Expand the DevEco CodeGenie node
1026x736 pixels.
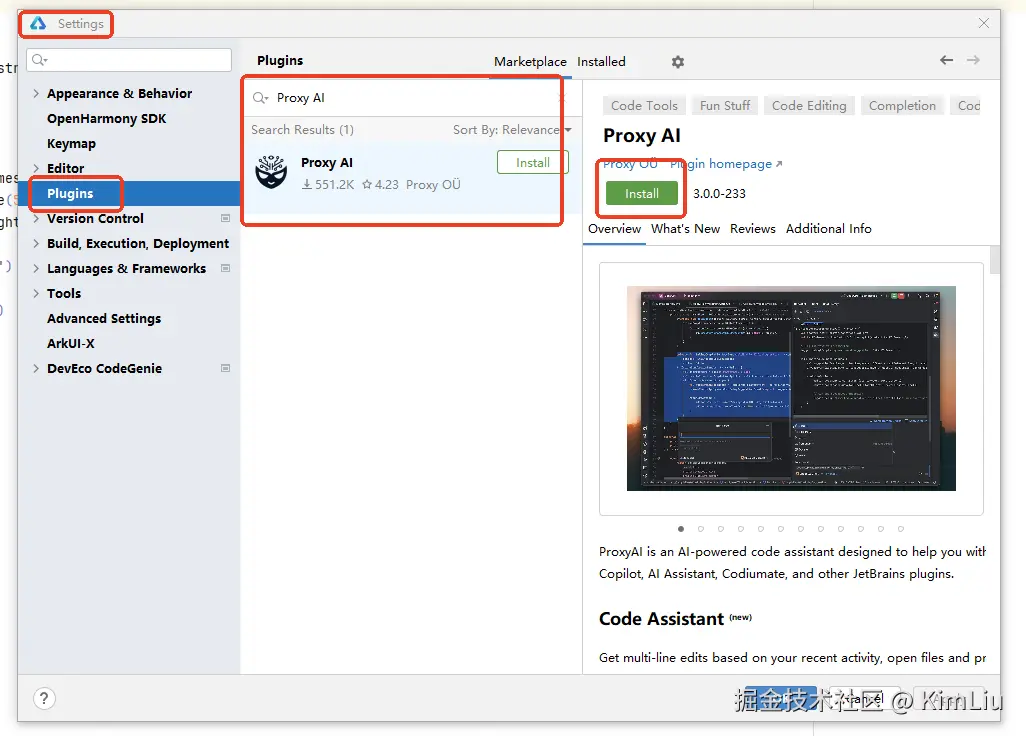click(36, 368)
